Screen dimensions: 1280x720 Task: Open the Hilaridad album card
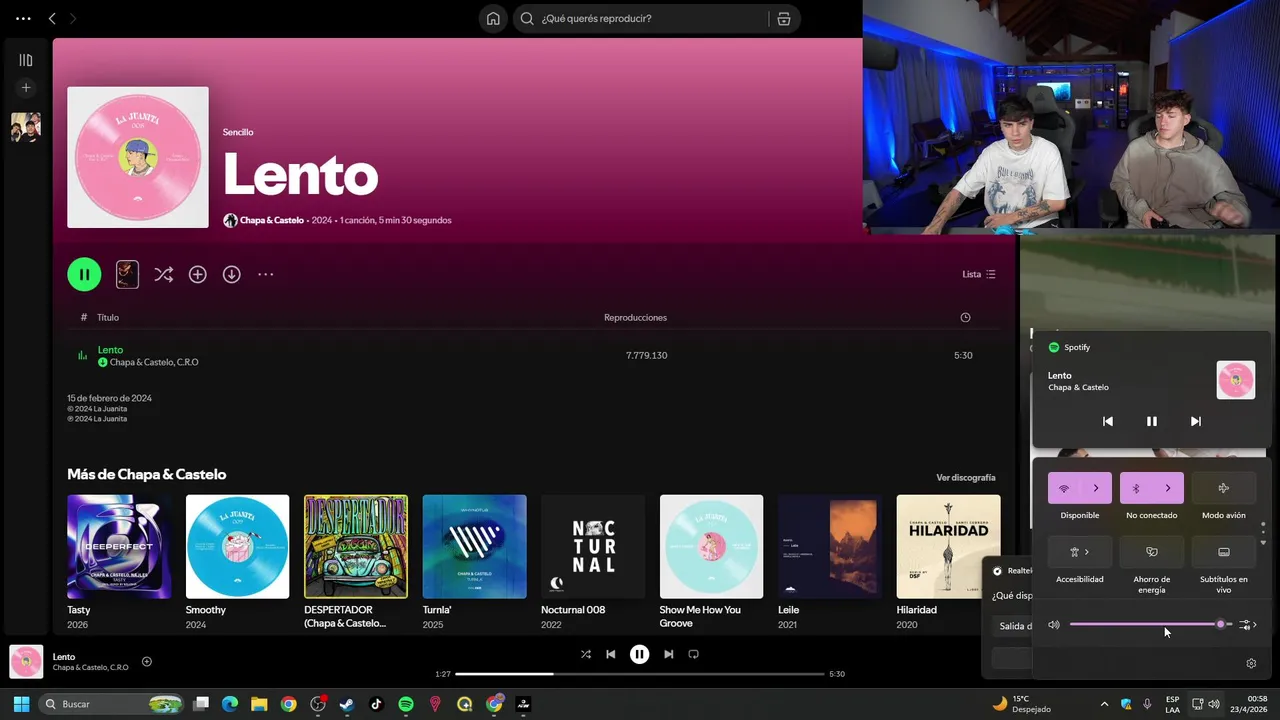(x=948, y=562)
